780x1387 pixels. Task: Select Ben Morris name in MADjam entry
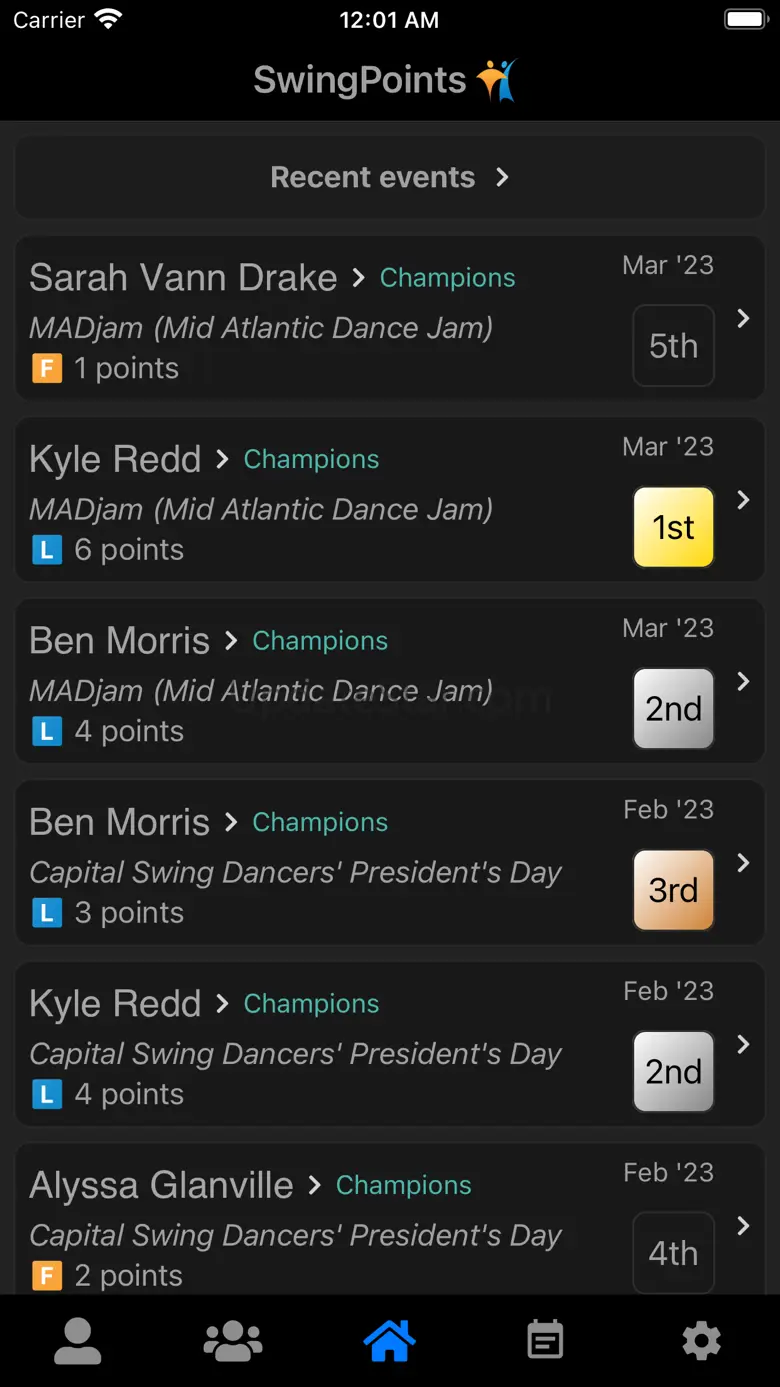coord(119,641)
